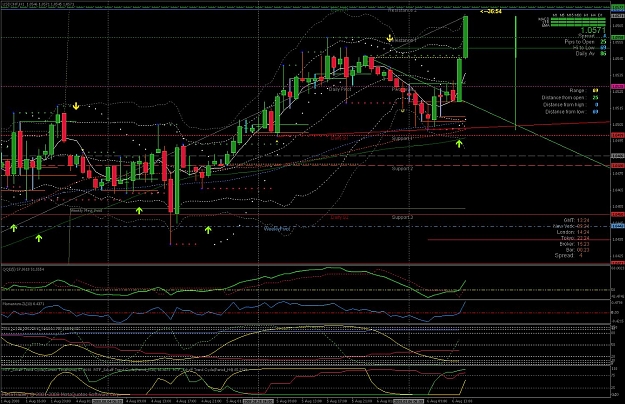The width and height of the screenshot is (625, 404).
Task: Click the Broker clock entry
Action: coord(574,244)
